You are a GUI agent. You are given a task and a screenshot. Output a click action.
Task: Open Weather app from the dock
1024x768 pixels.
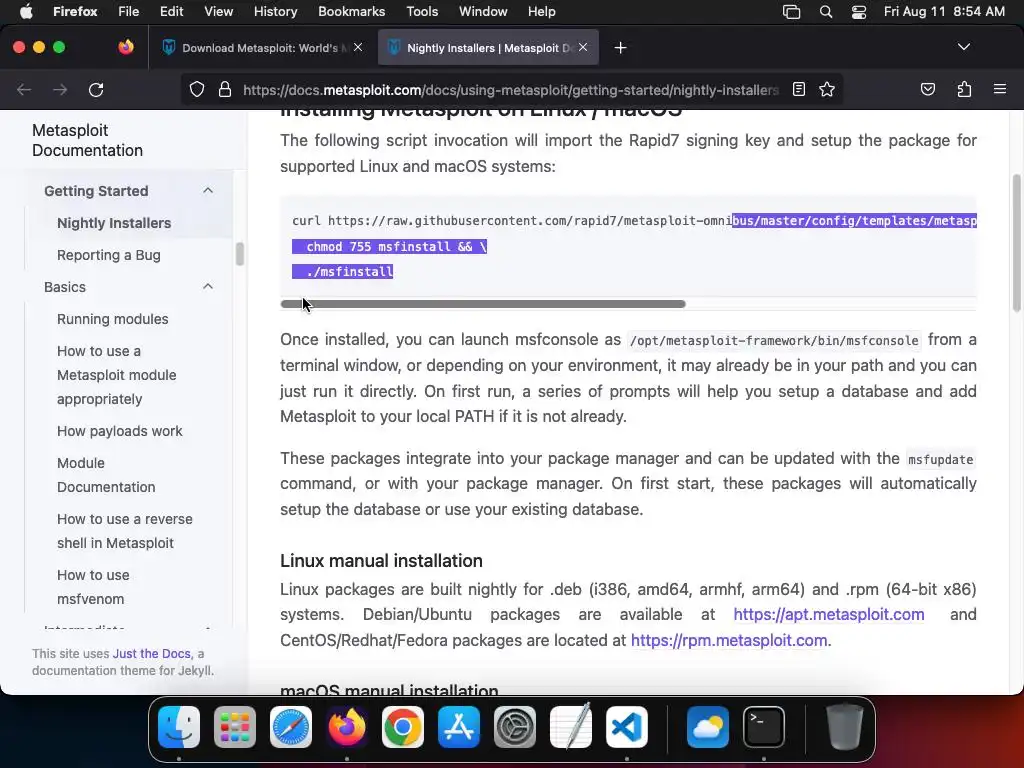point(708,727)
